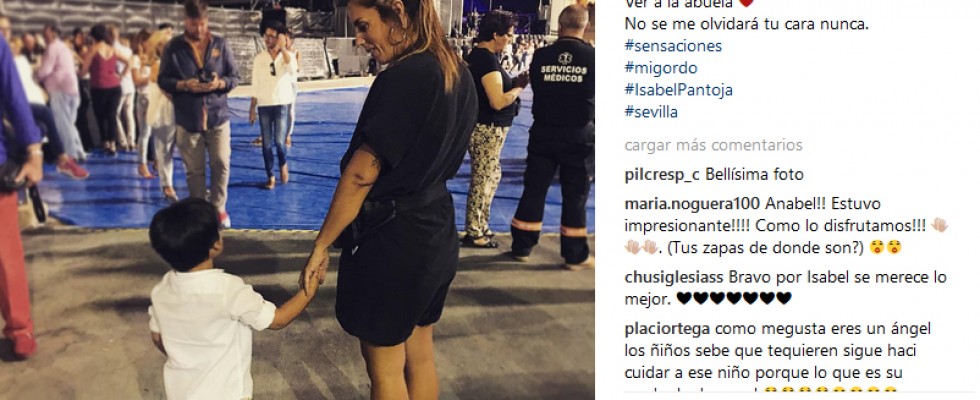Open chusiglesiass user profile
This screenshot has width=980, height=400.
[x=674, y=277]
